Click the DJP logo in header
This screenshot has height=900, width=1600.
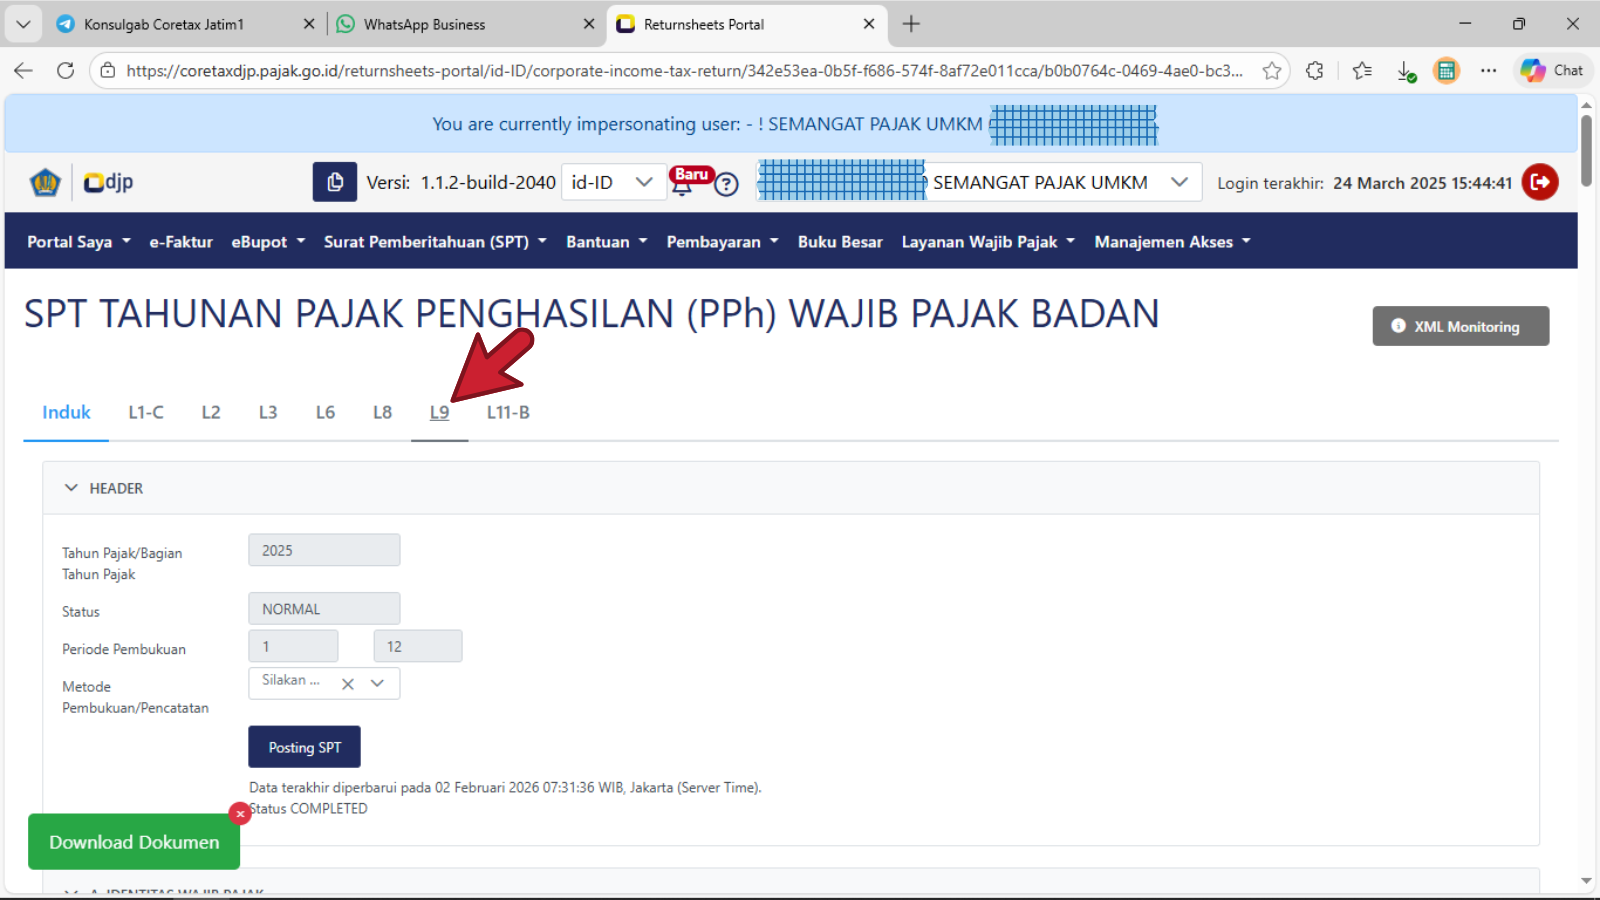[108, 182]
